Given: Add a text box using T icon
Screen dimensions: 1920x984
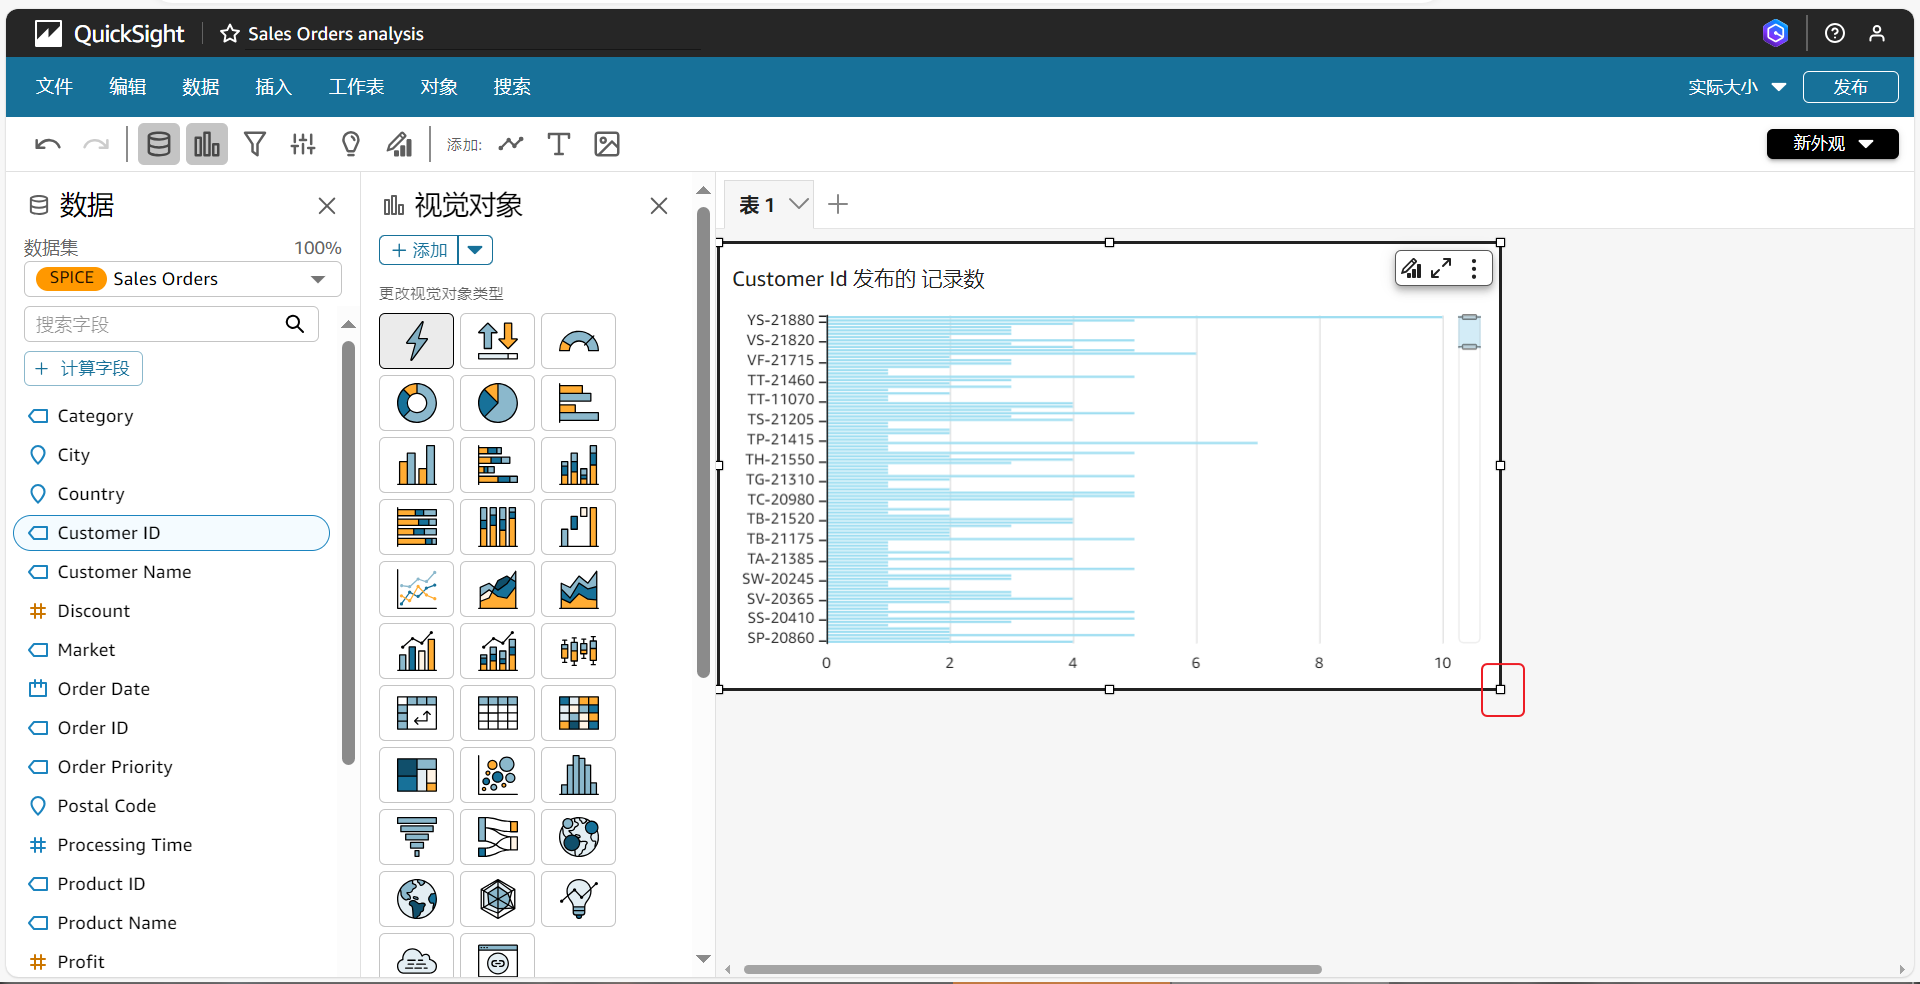Looking at the screenshot, I should 558,144.
